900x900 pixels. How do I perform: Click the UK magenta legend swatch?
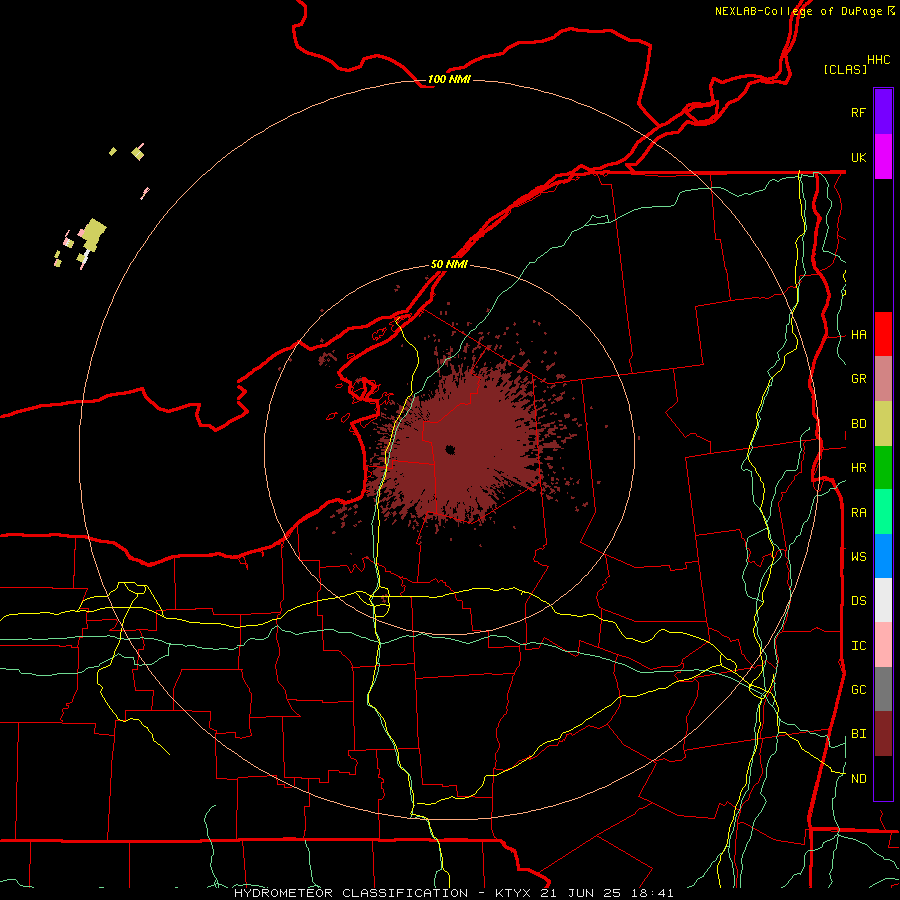tap(883, 157)
